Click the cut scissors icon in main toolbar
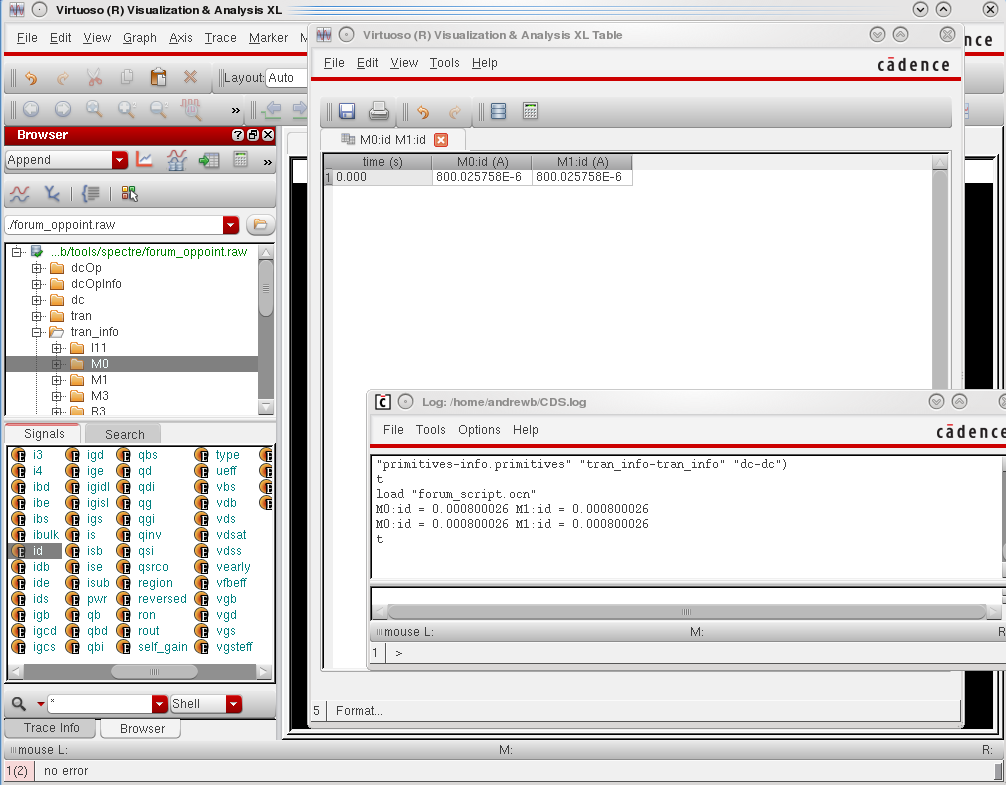 click(94, 78)
